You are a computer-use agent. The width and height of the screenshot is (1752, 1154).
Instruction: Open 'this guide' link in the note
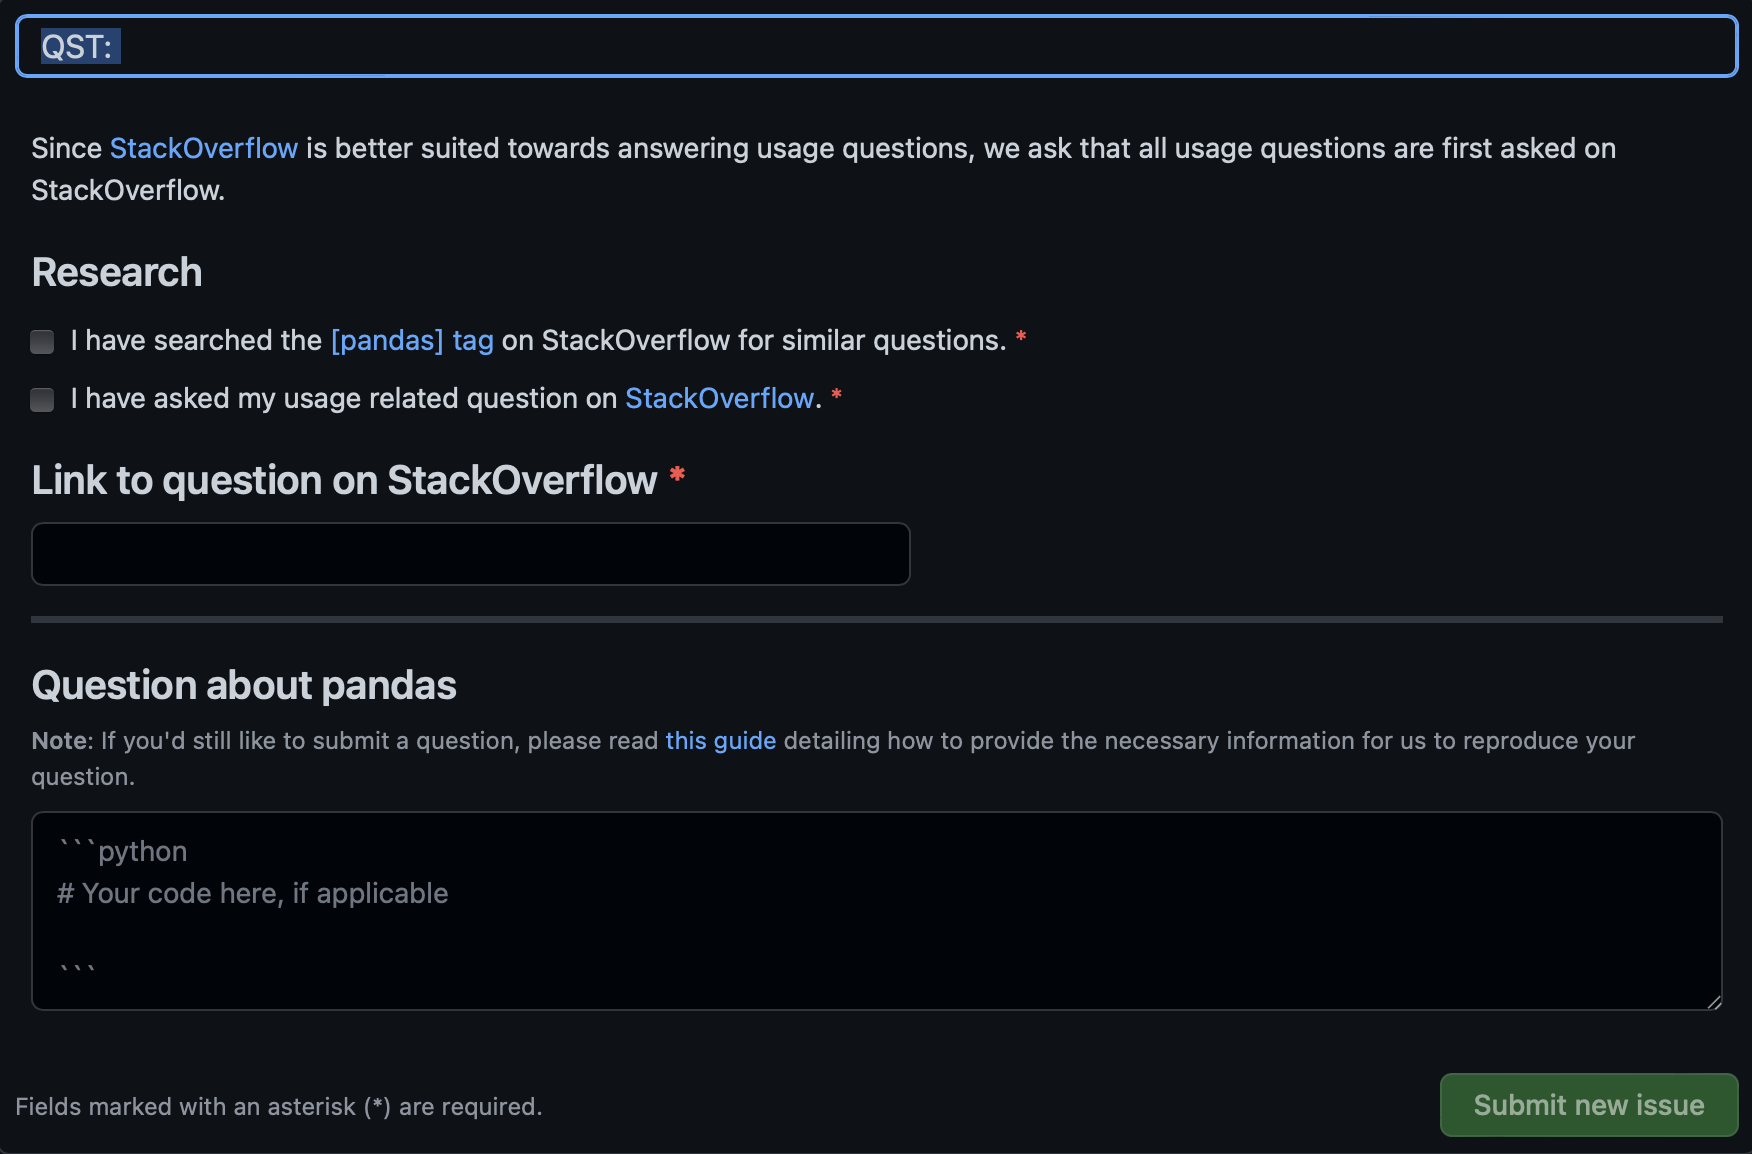(x=721, y=741)
